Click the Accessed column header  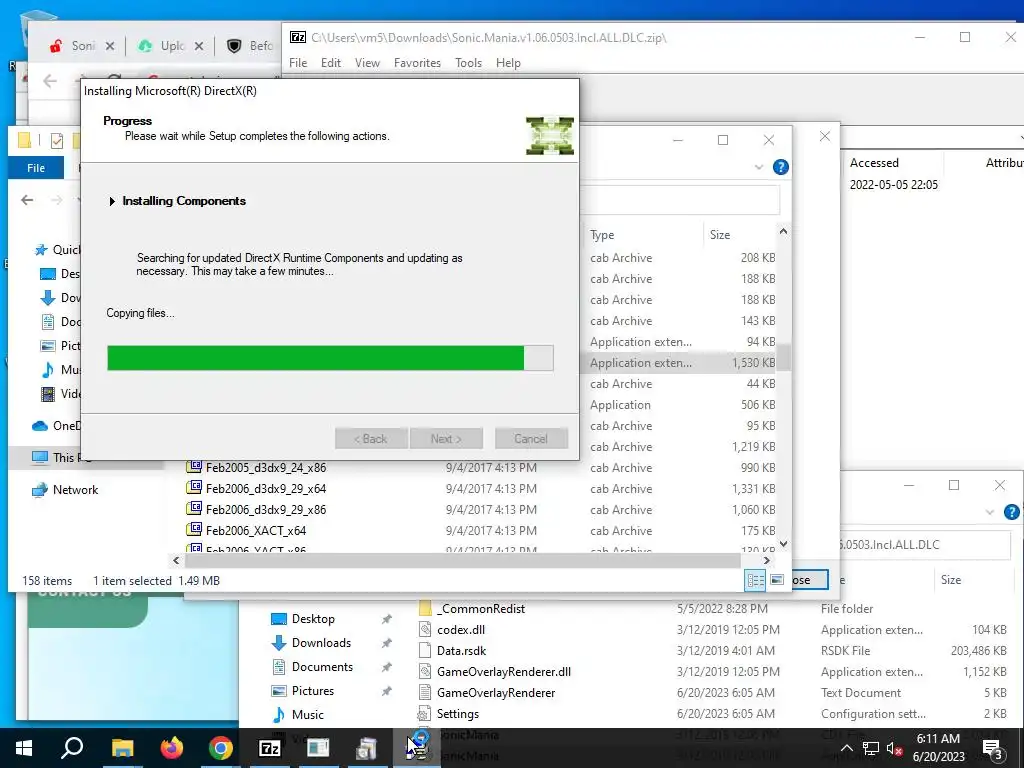[874, 163]
